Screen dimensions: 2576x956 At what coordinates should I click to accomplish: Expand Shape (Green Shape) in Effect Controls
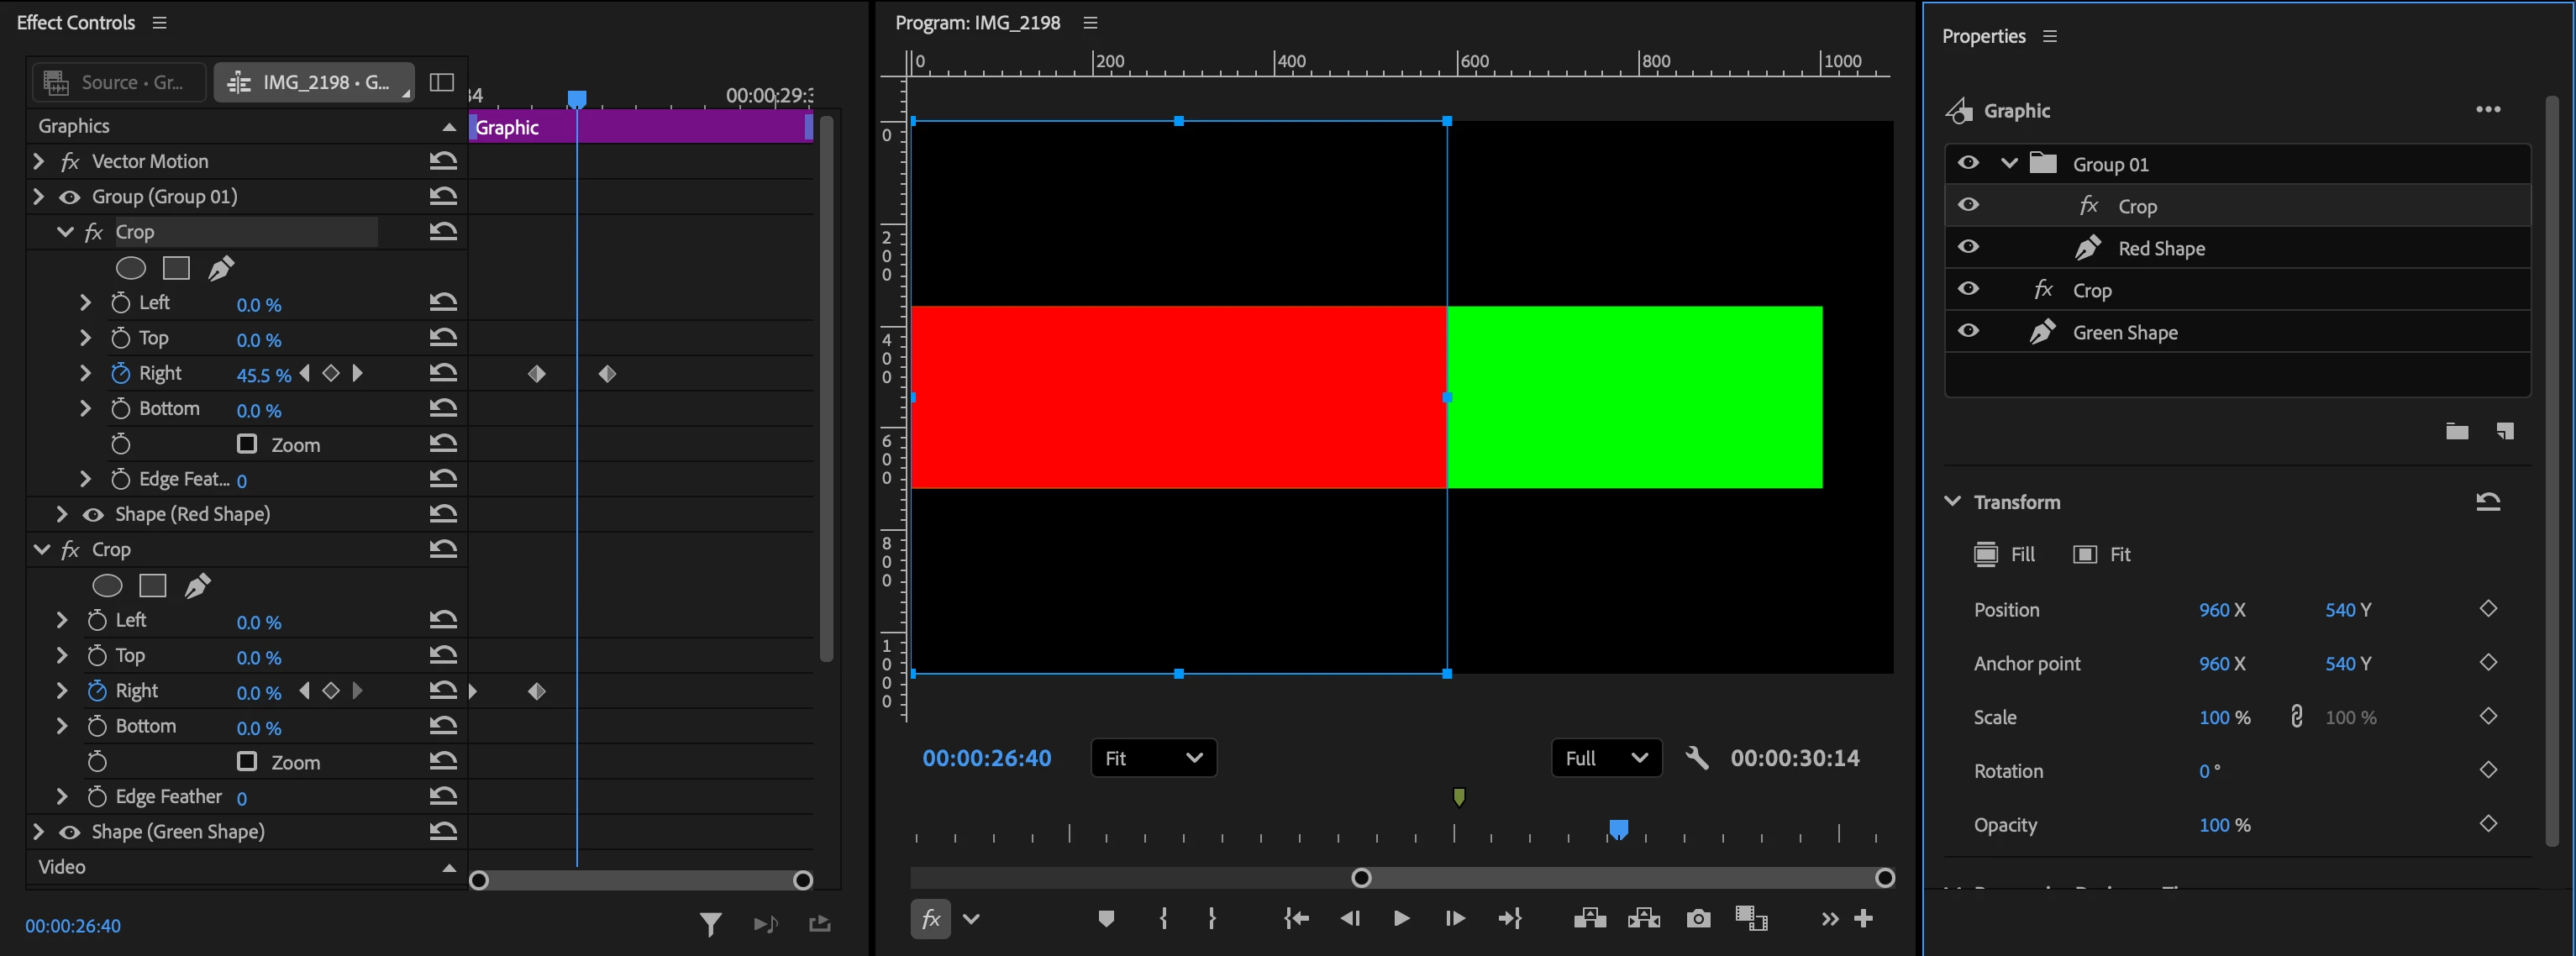38,831
